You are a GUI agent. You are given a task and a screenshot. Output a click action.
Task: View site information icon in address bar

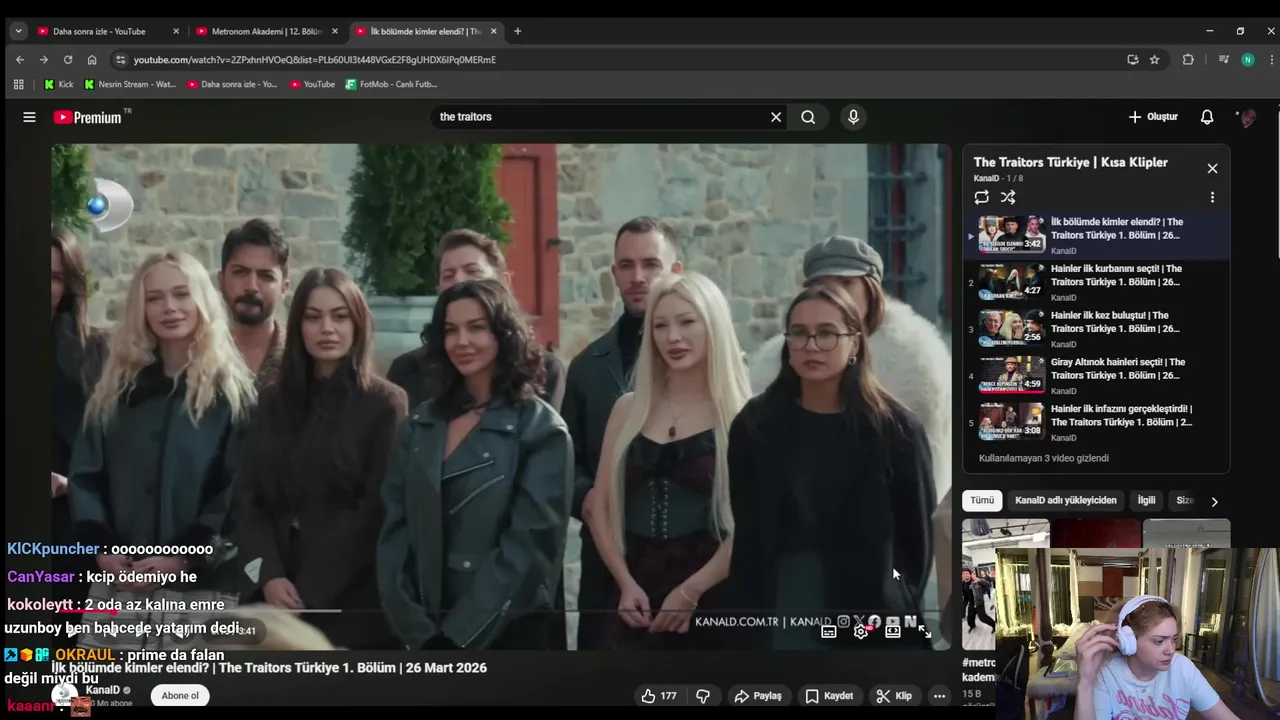coord(121,60)
